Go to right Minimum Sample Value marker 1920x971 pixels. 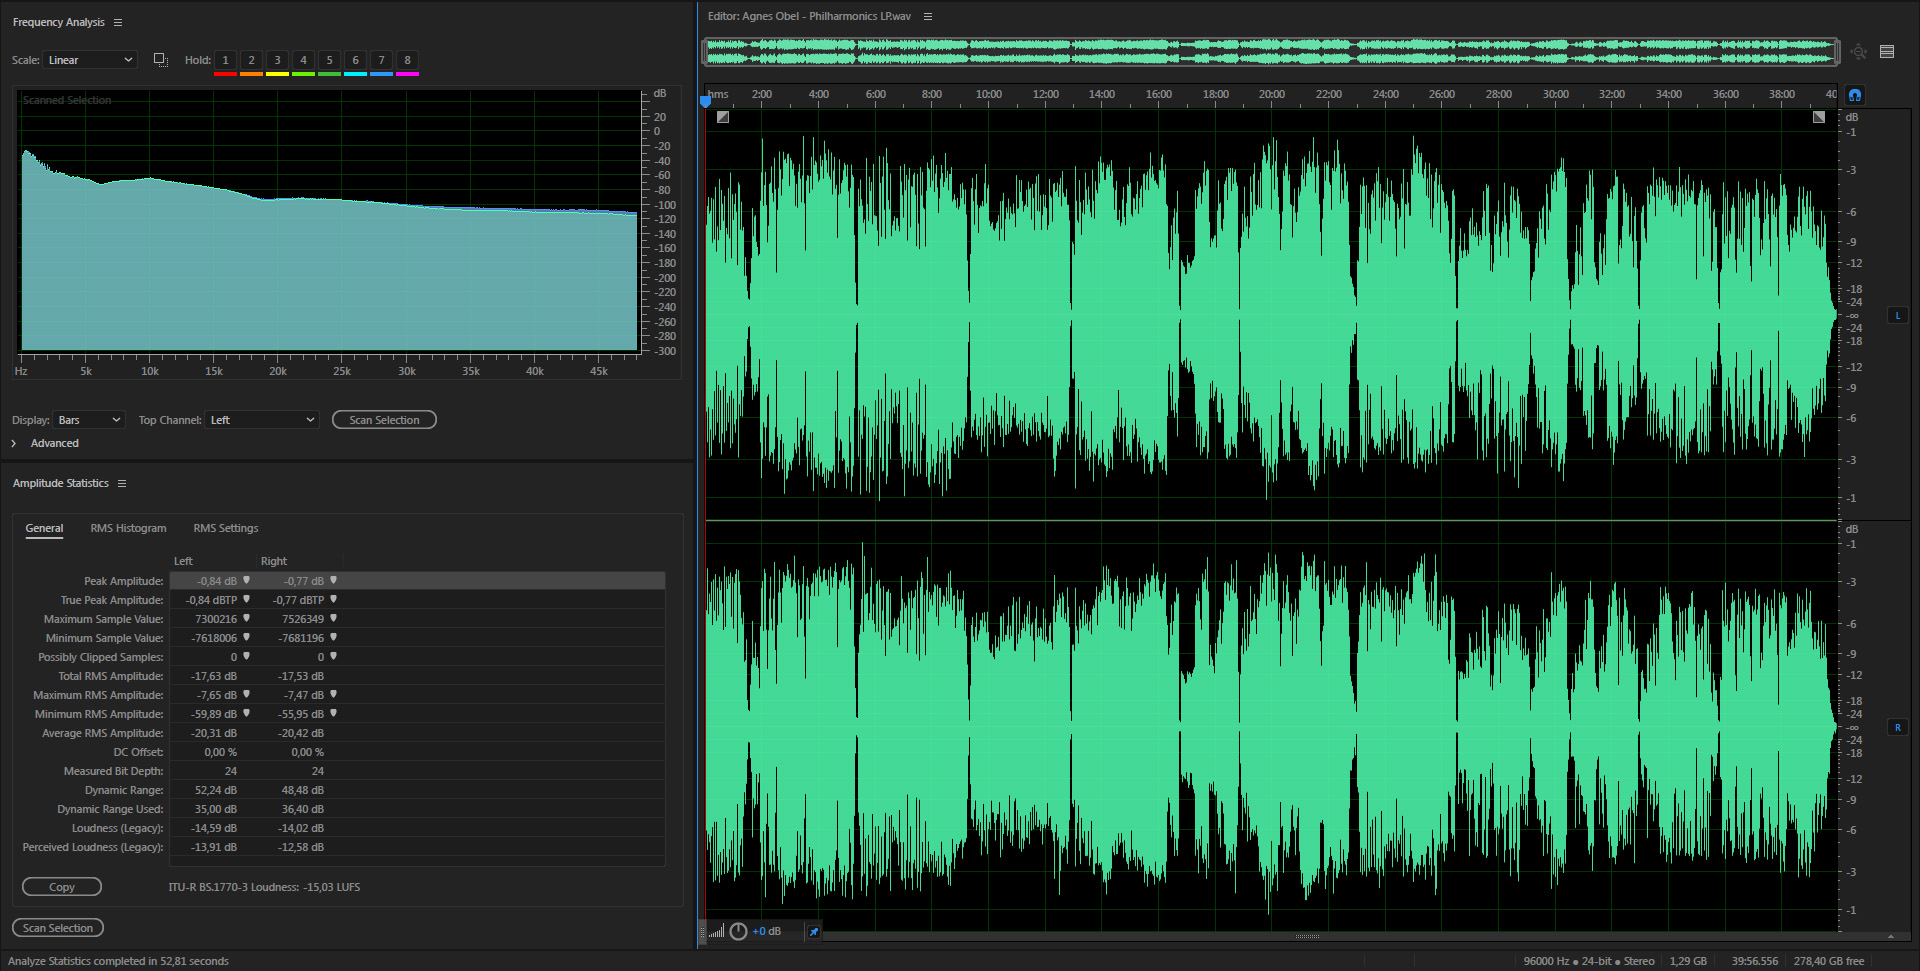coord(333,637)
